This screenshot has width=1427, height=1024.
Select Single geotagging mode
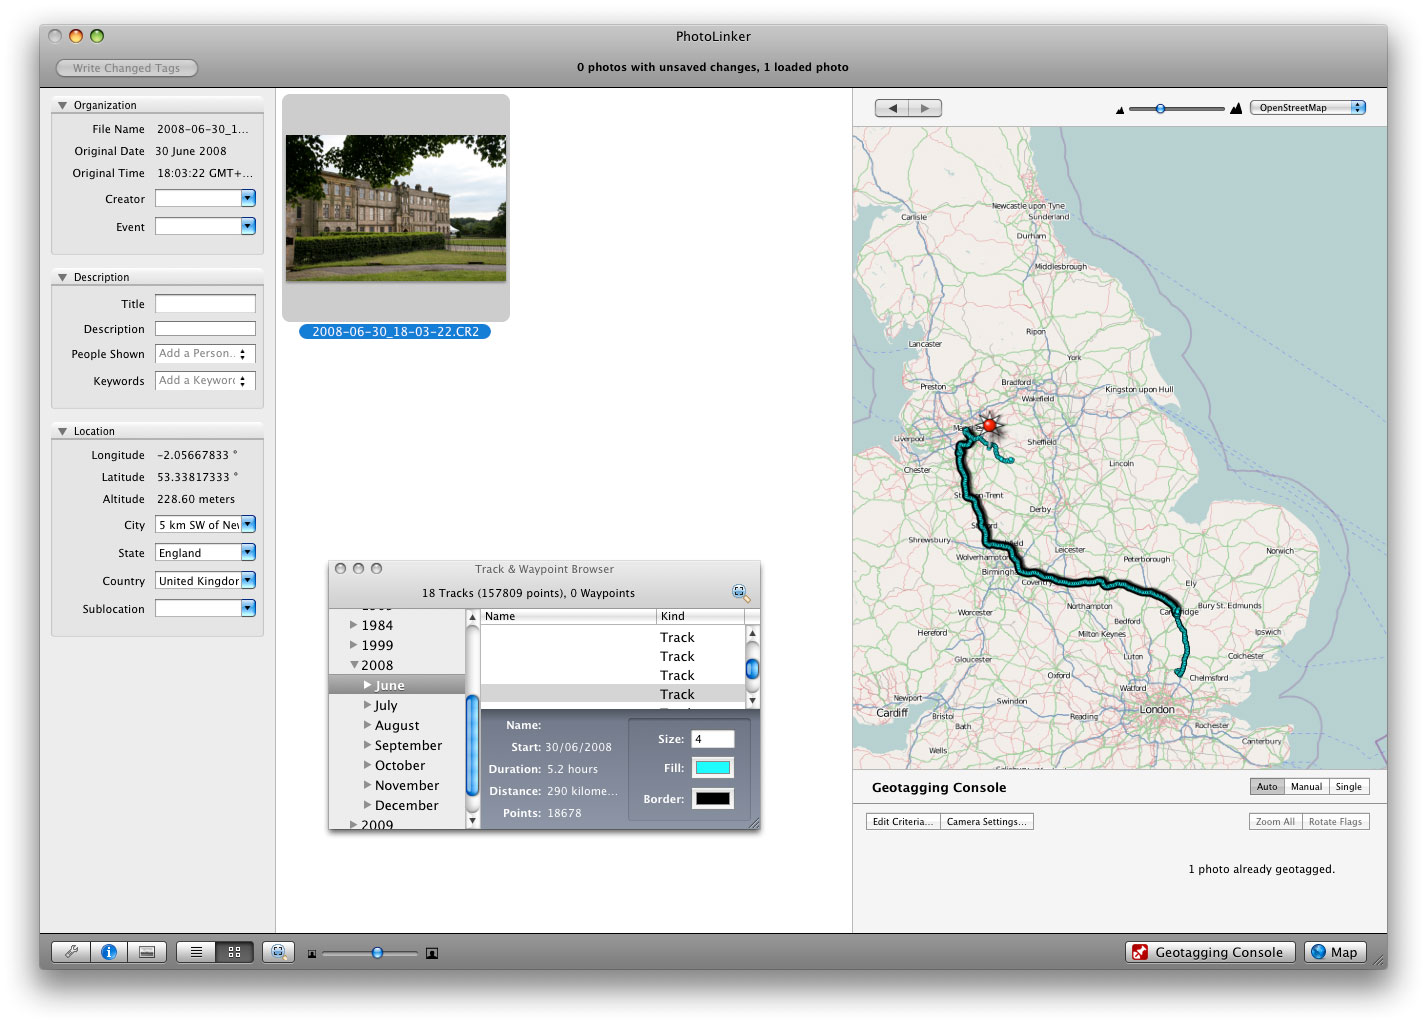click(1348, 787)
